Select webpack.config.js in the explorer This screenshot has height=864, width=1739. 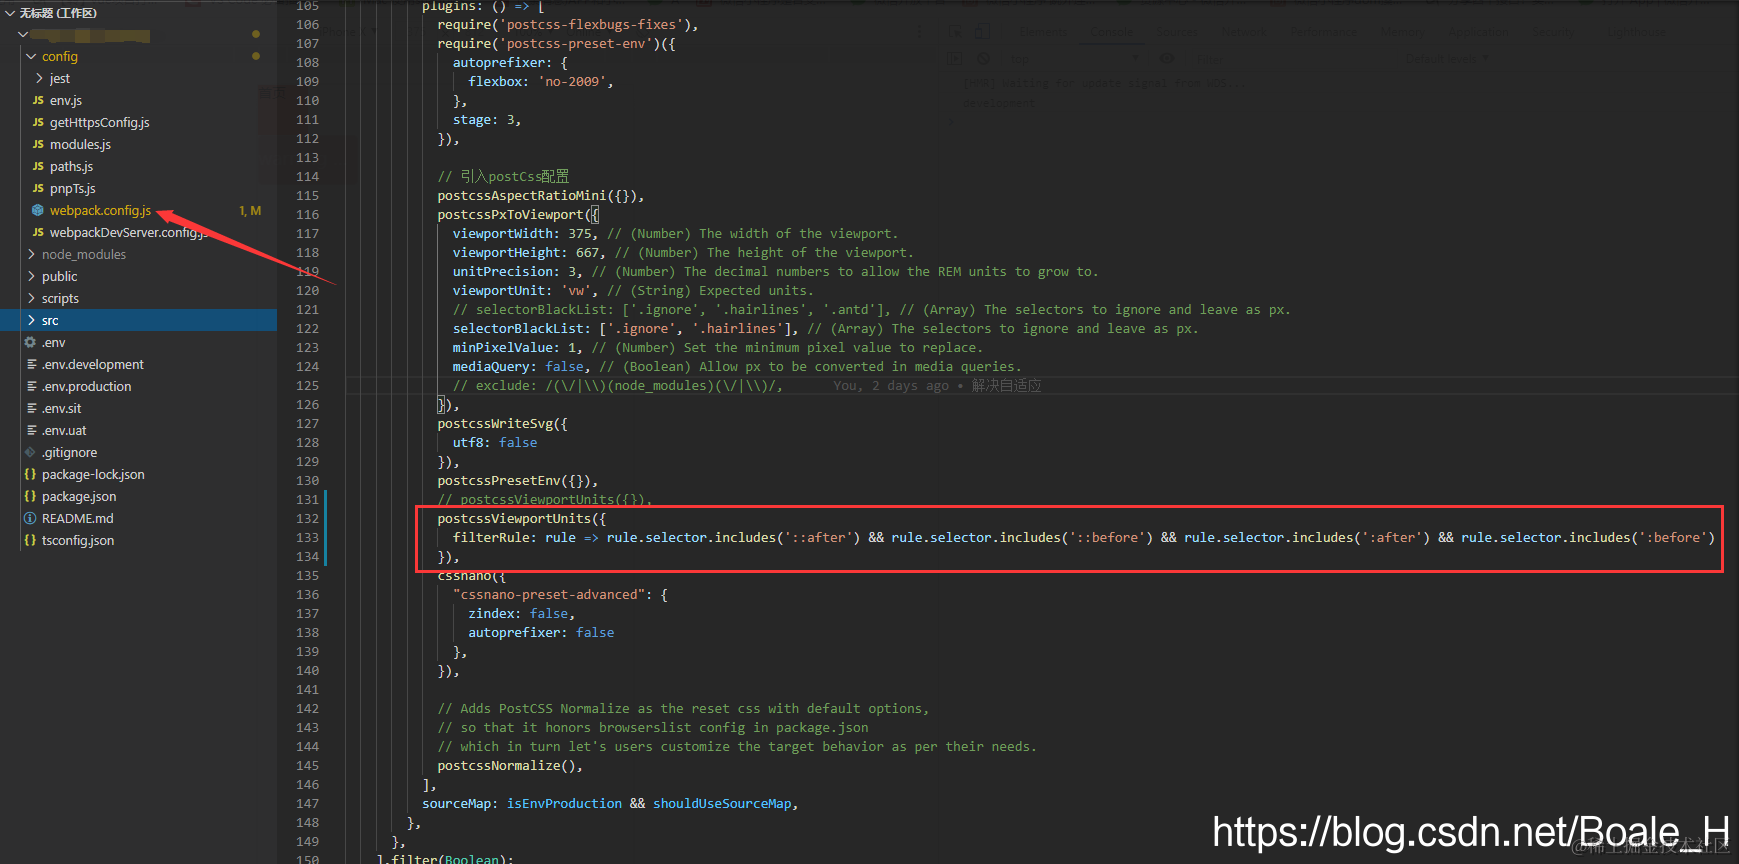[x=100, y=210]
